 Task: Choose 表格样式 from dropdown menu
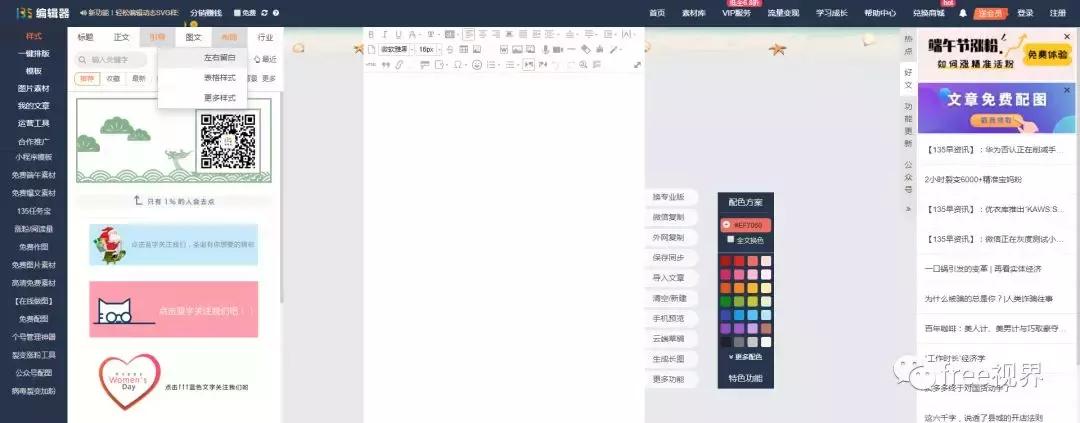[x=219, y=78]
